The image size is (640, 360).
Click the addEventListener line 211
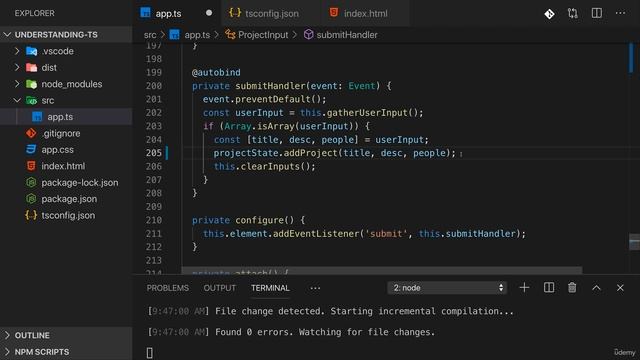pyautogui.click(x=364, y=234)
